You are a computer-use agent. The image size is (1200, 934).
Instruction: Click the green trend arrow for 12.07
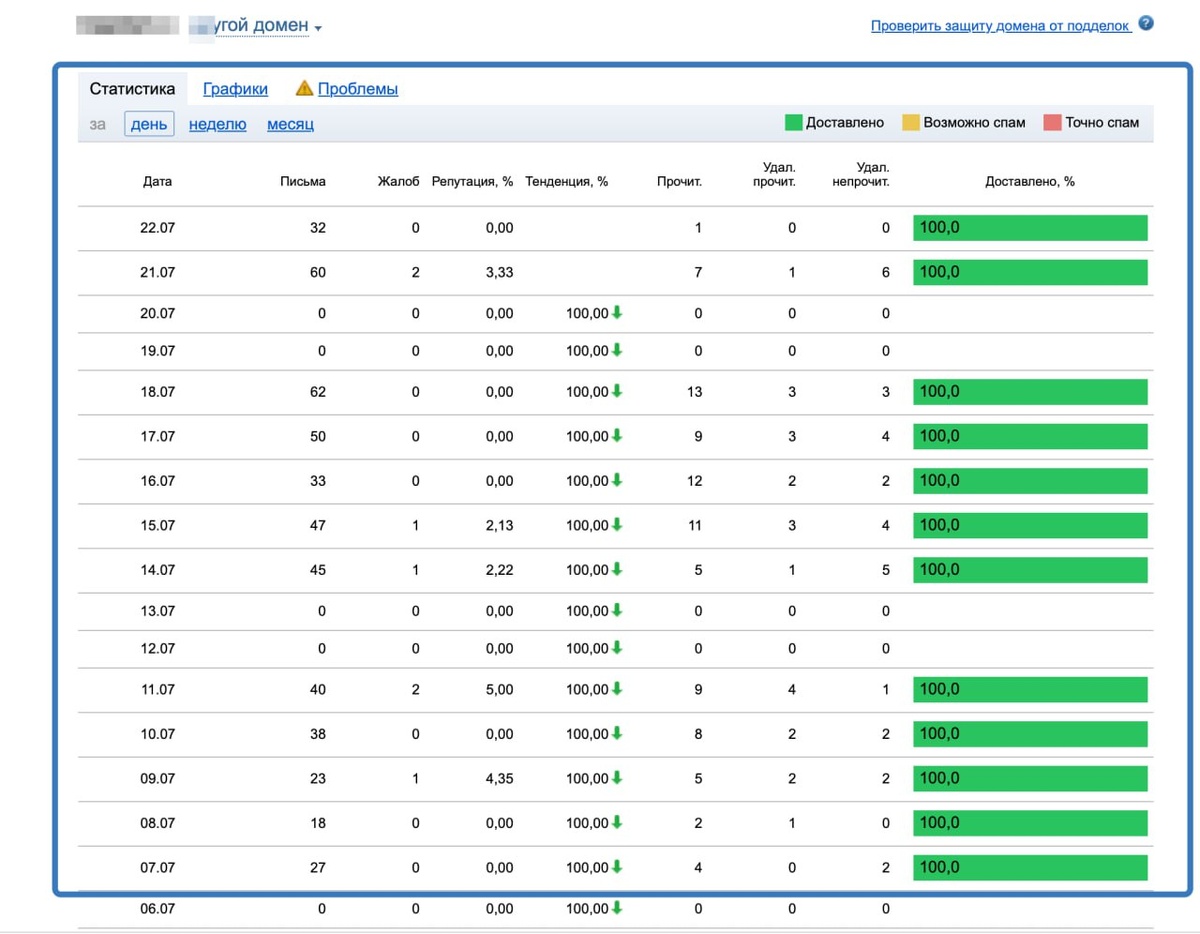coord(617,647)
